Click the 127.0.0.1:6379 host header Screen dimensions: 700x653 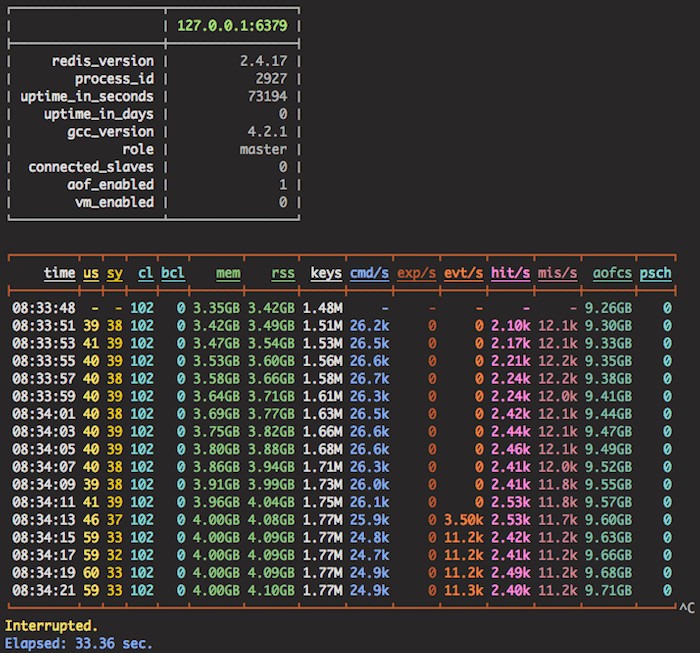coord(232,26)
